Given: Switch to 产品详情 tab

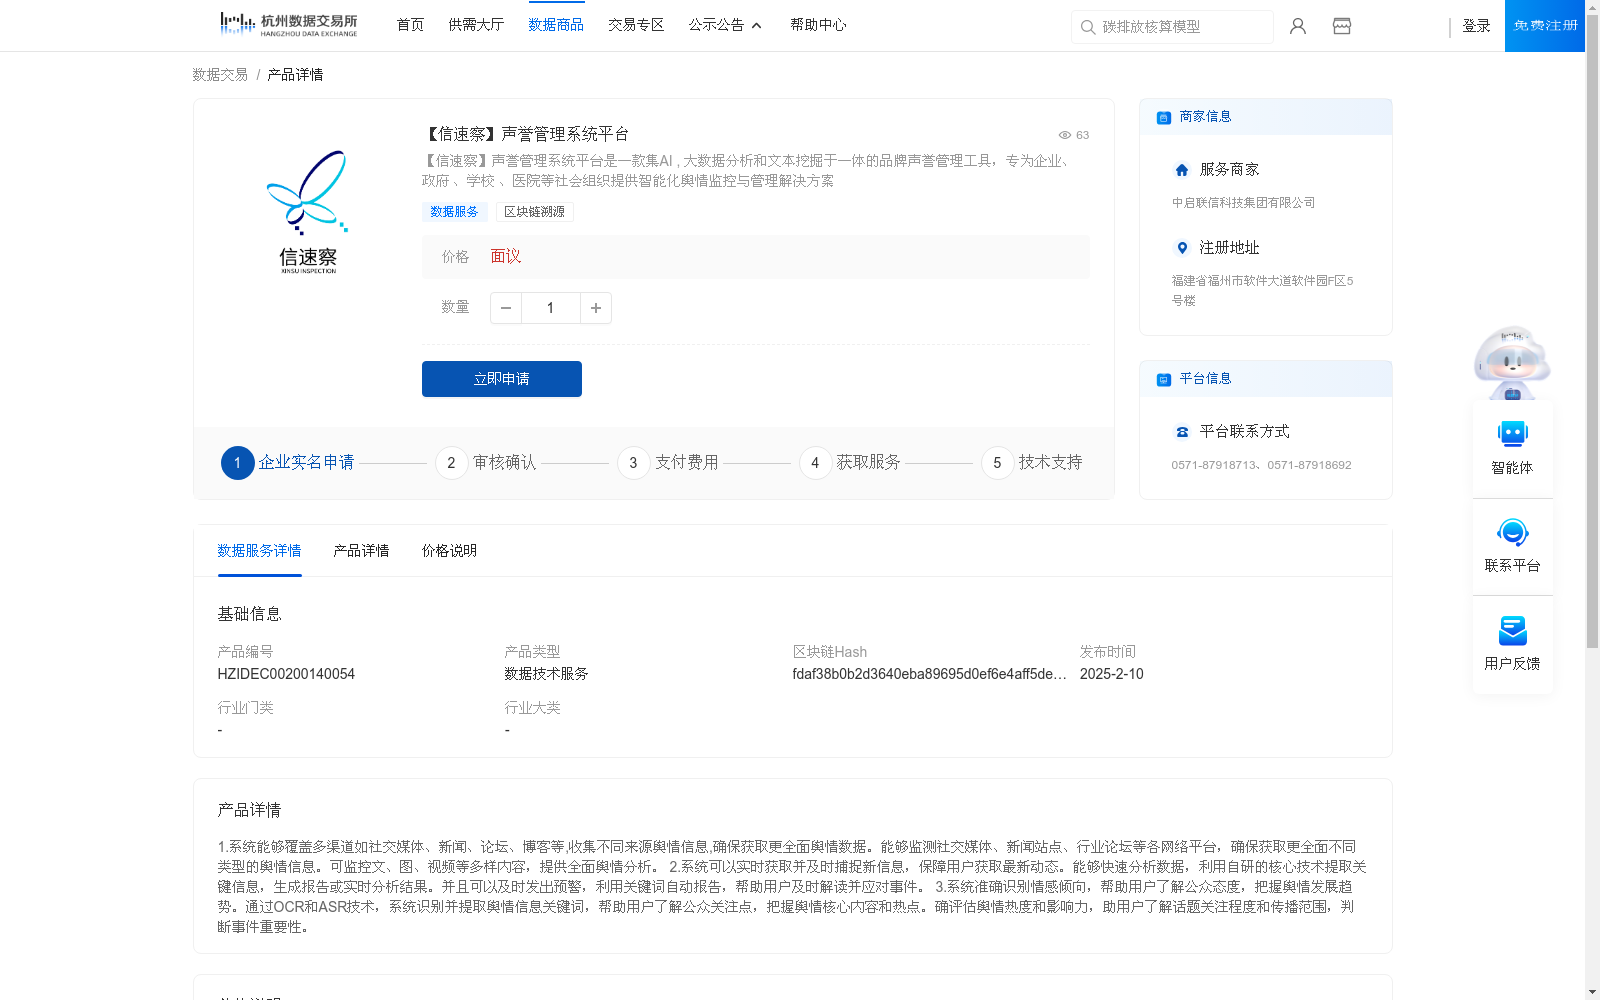Looking at the screenshot, I should 361,551.
